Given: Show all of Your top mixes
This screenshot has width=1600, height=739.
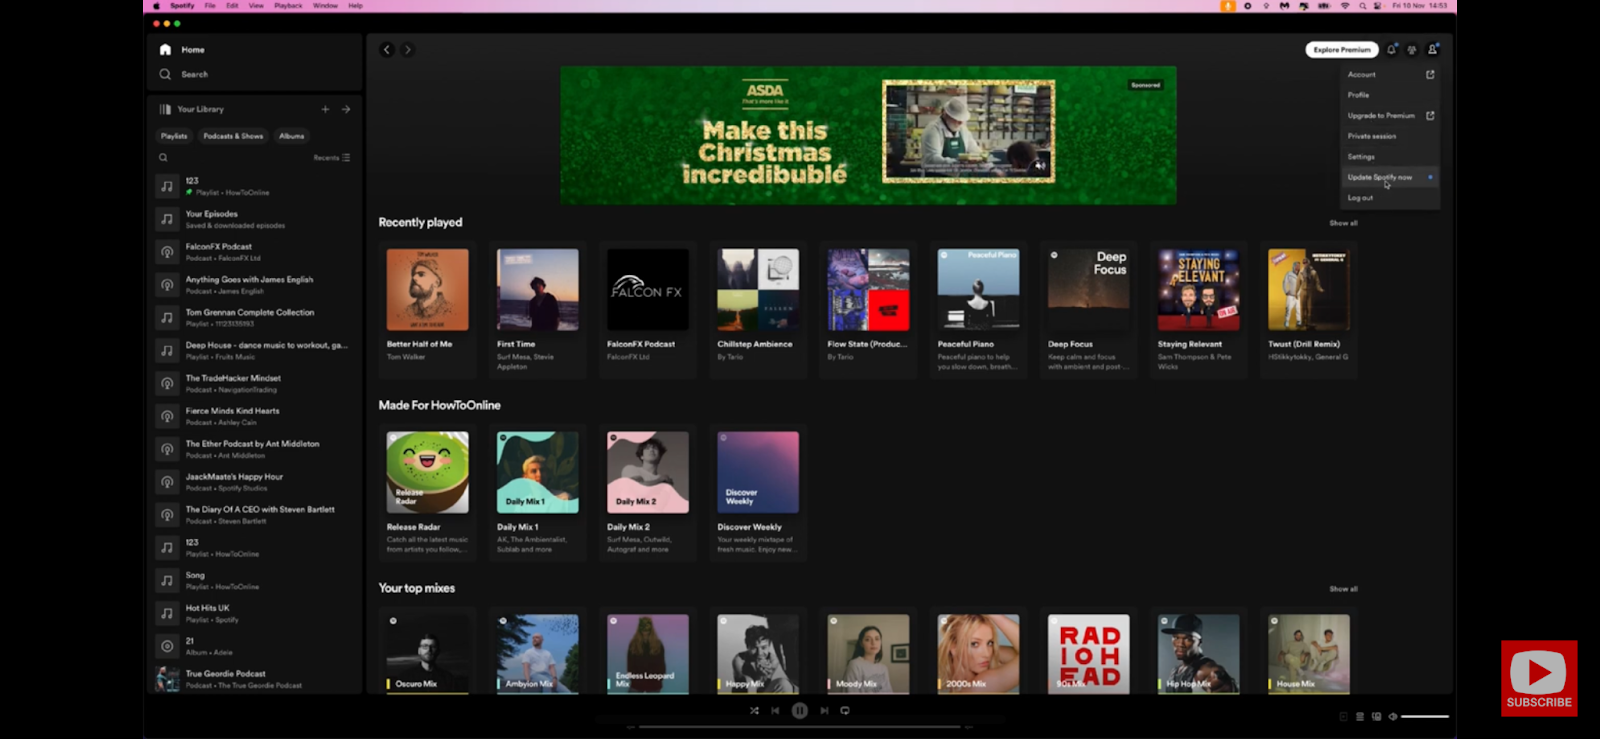Looking at the screenshot, I should coord(1343,589).
